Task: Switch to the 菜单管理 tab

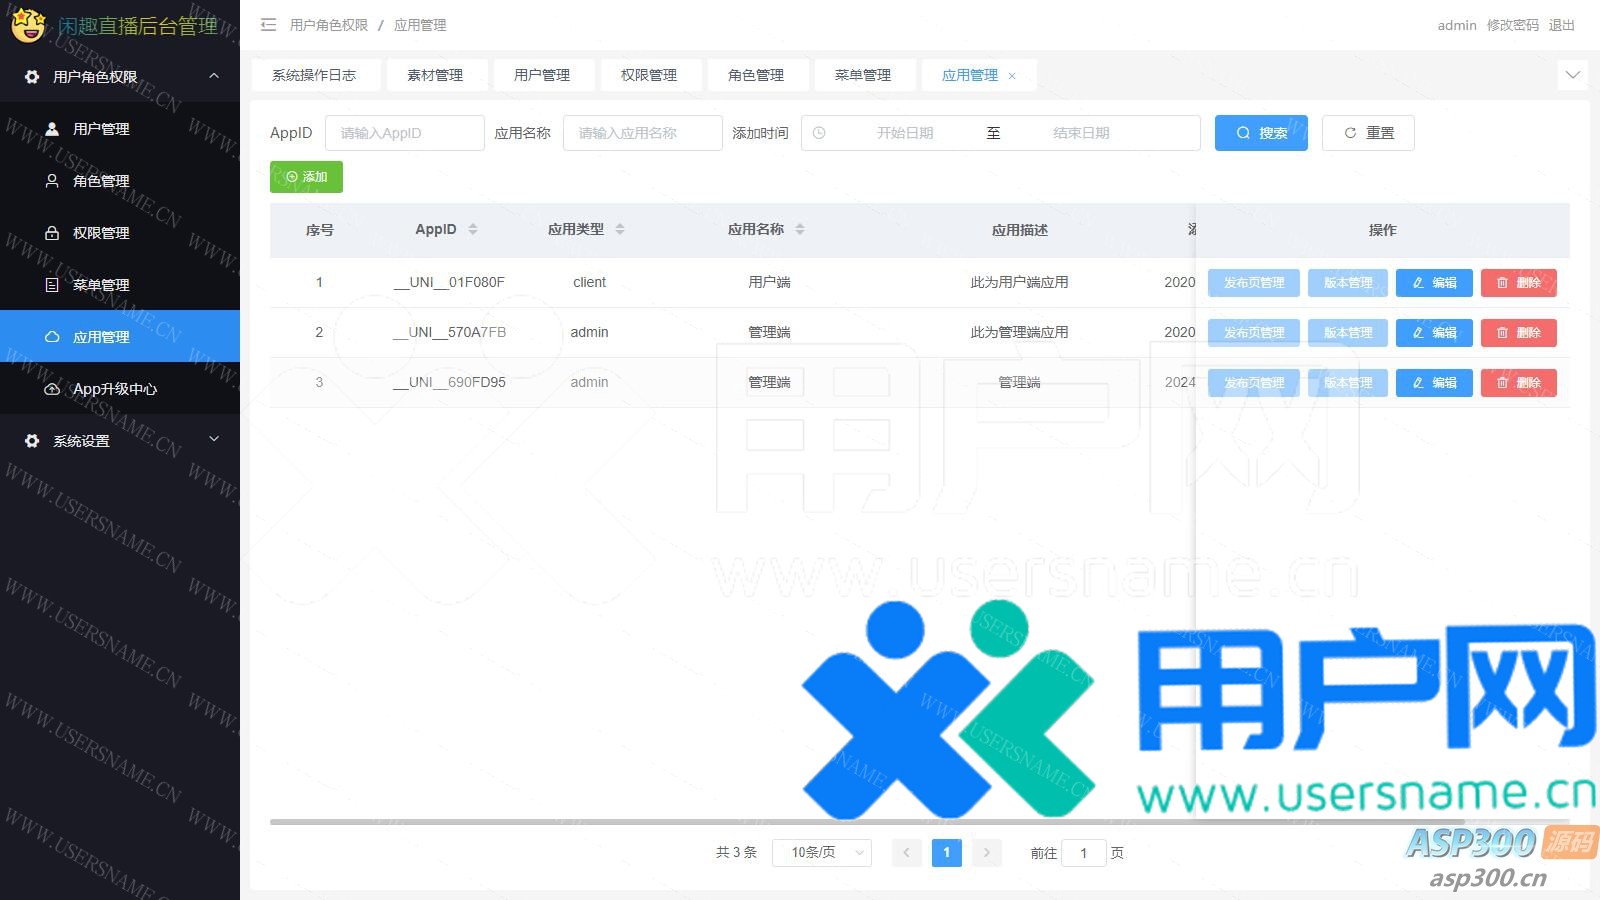Action: click(x=863, y=75)
